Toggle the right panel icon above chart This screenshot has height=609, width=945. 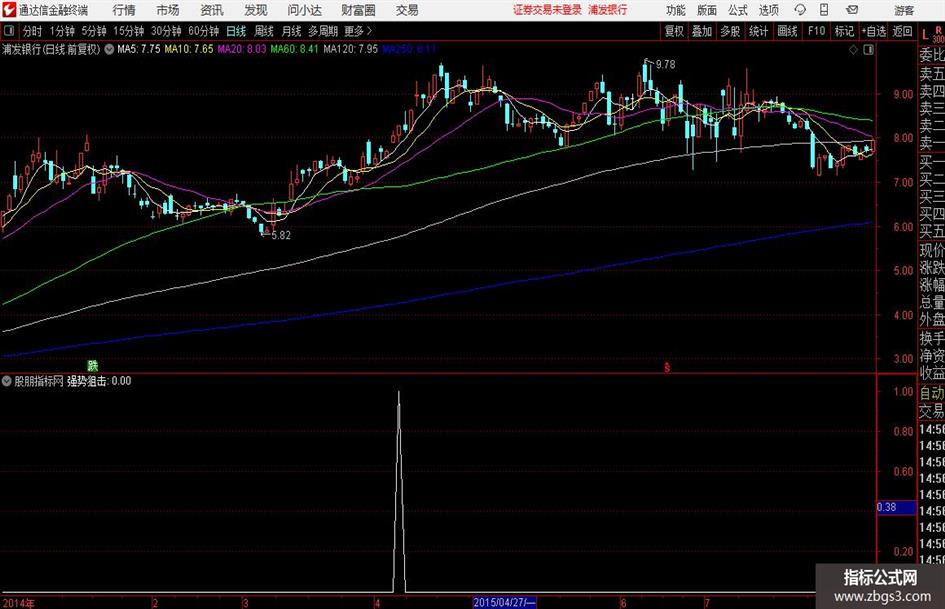(x=868, y=50)
